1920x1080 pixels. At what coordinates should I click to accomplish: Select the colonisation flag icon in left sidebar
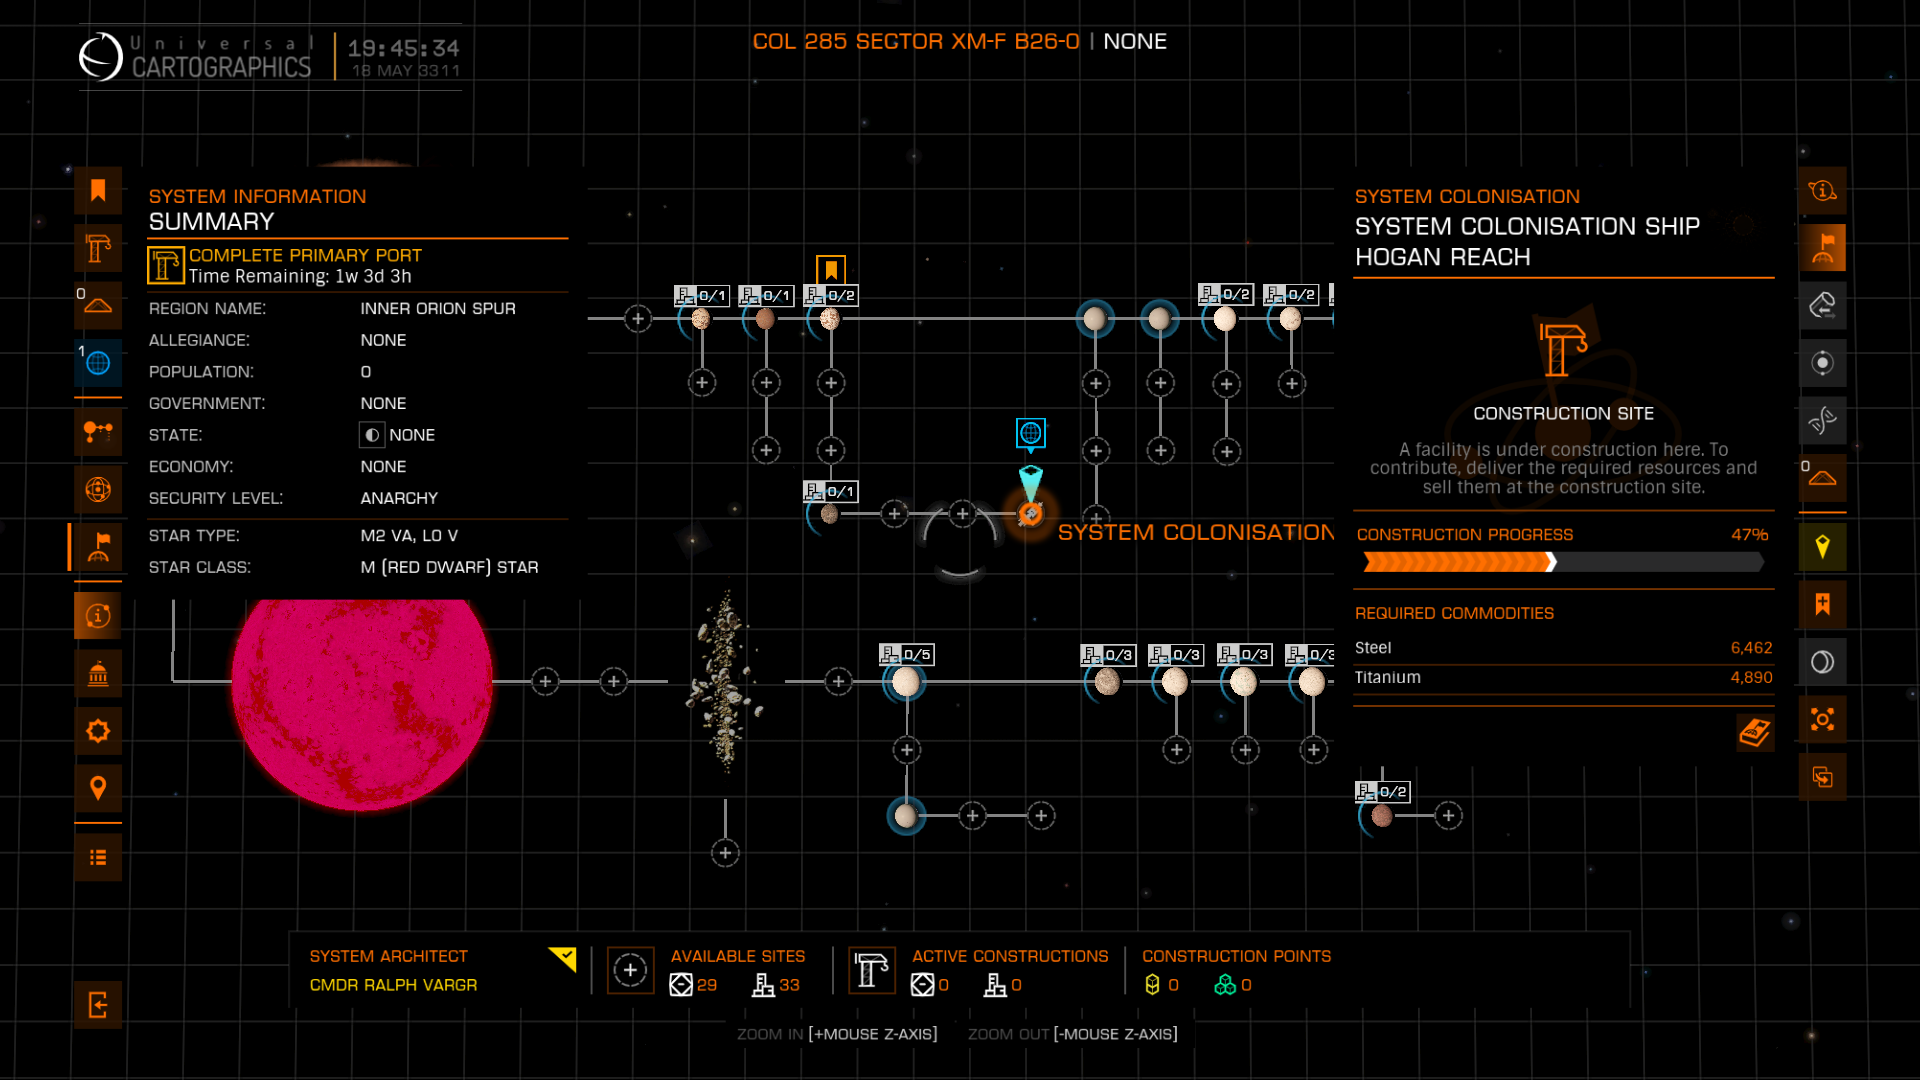click(98, 547)
